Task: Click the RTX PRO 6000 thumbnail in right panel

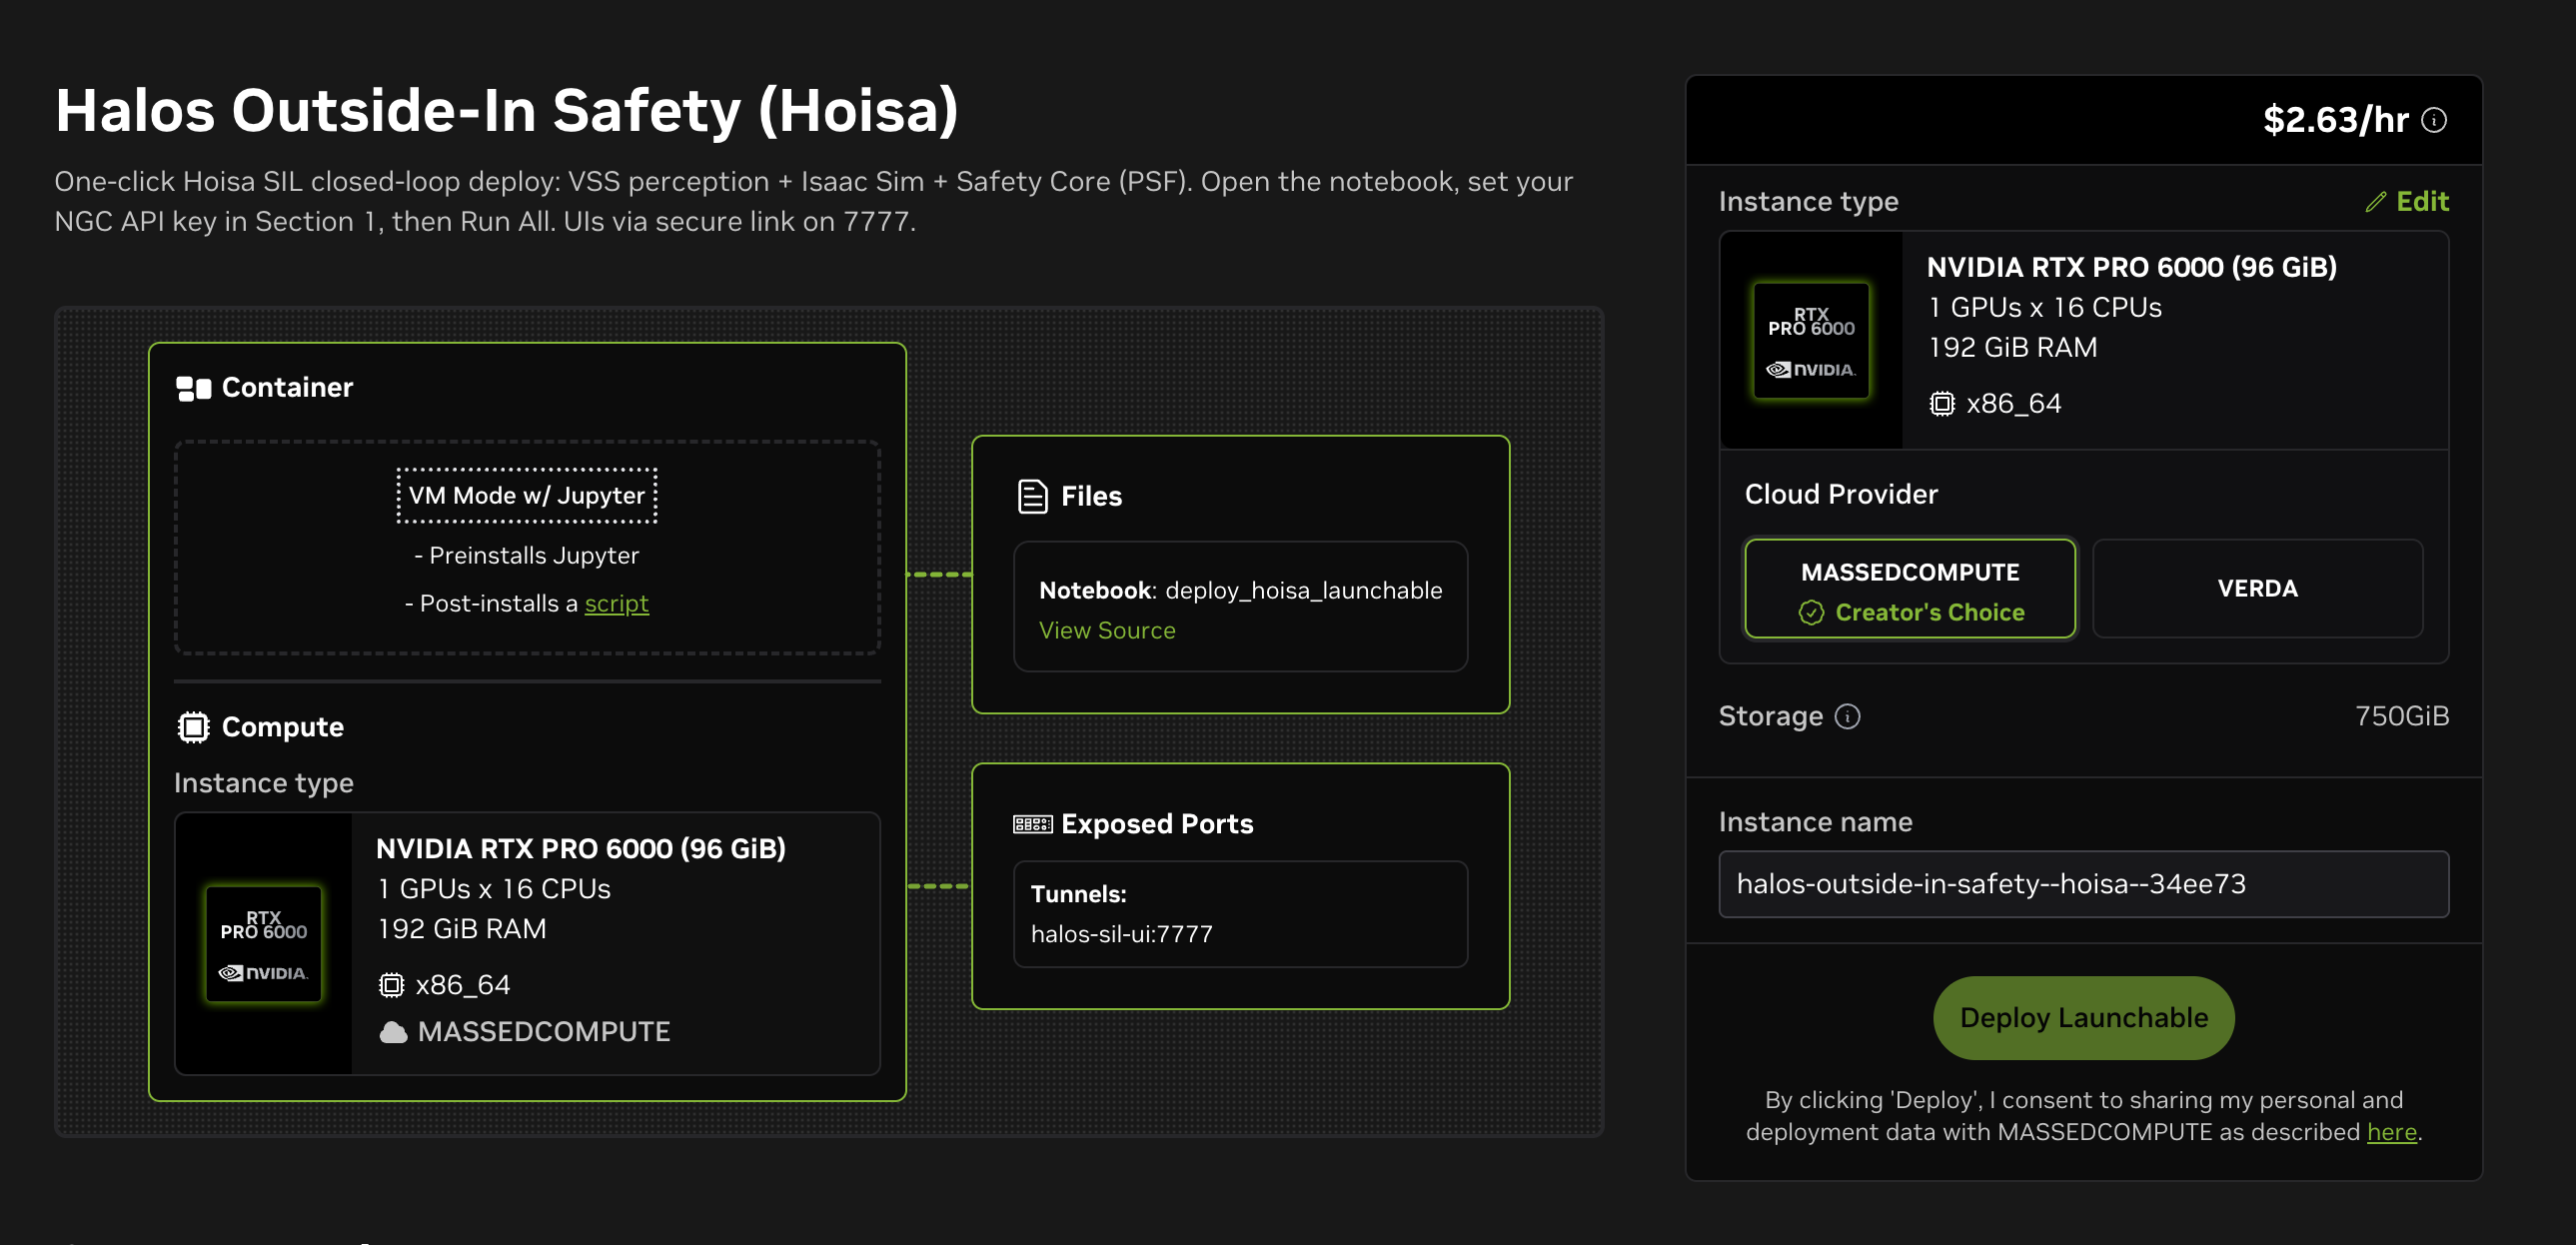Action: [x=1811, y=341]
